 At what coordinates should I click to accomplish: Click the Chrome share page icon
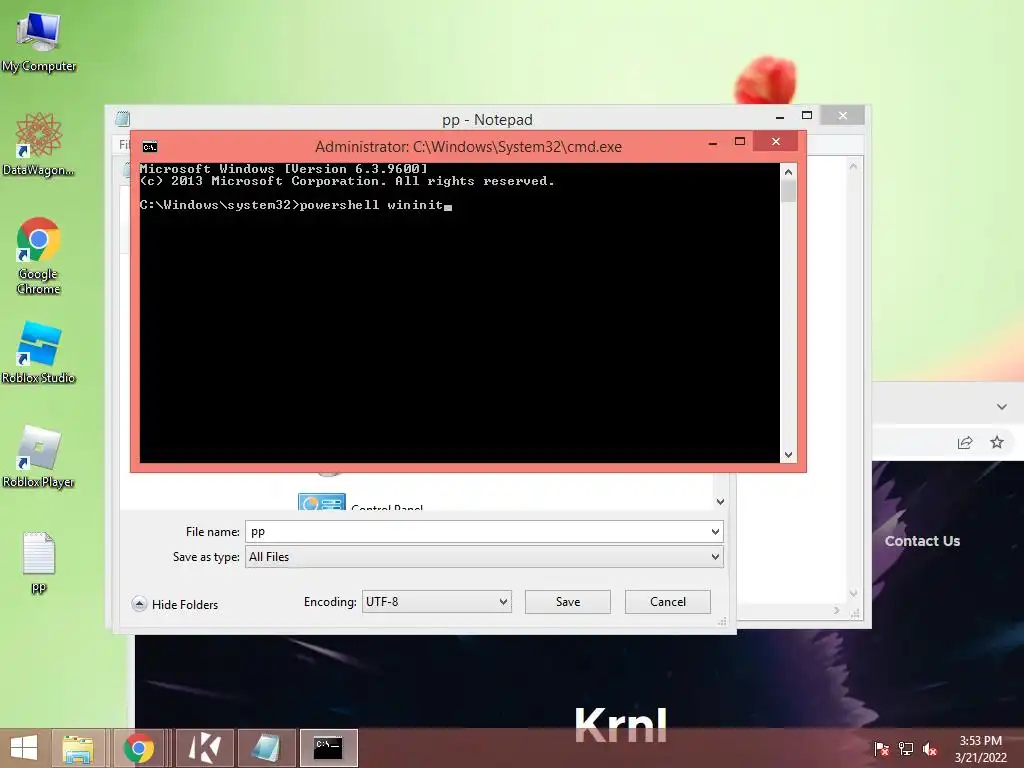coord(965,443)
